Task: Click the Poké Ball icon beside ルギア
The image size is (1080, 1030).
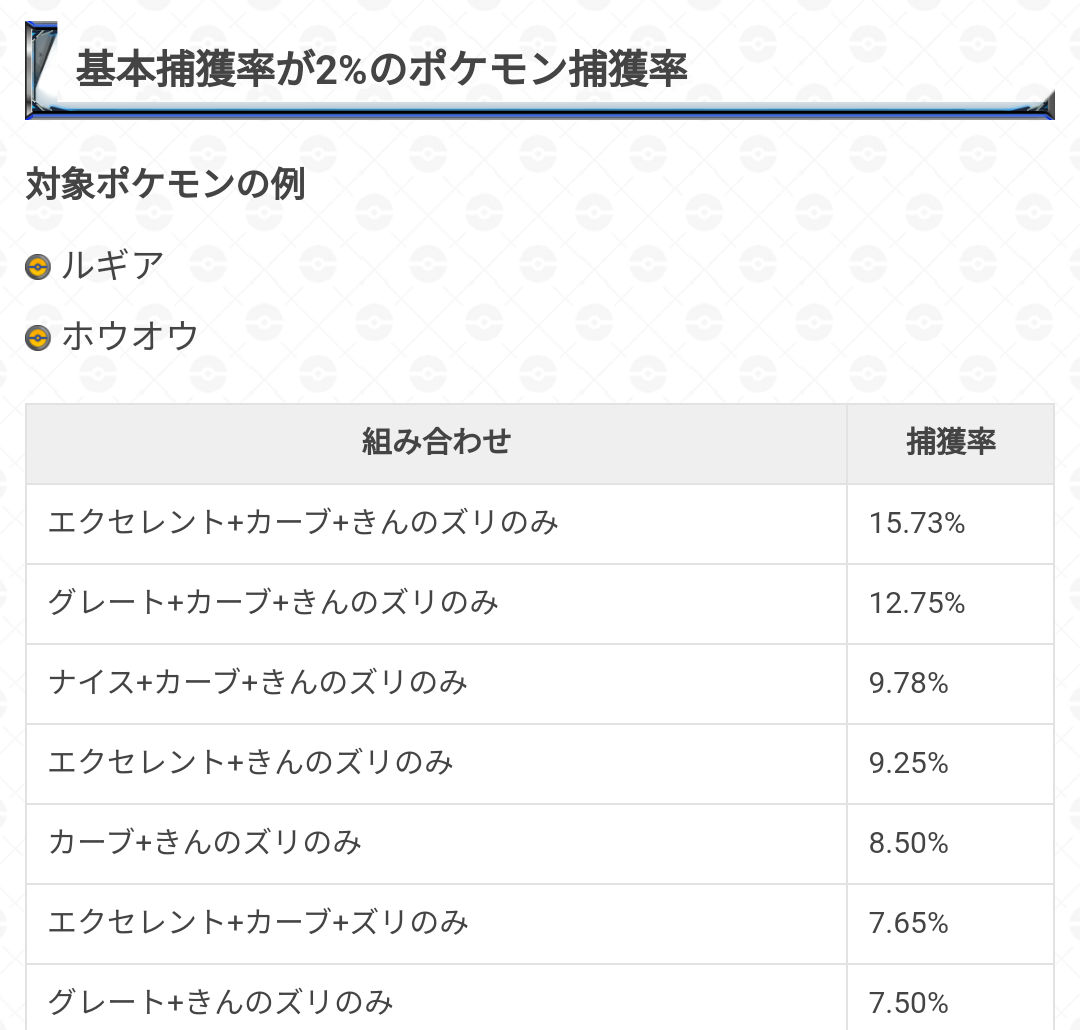Action: tap(38, 267)
